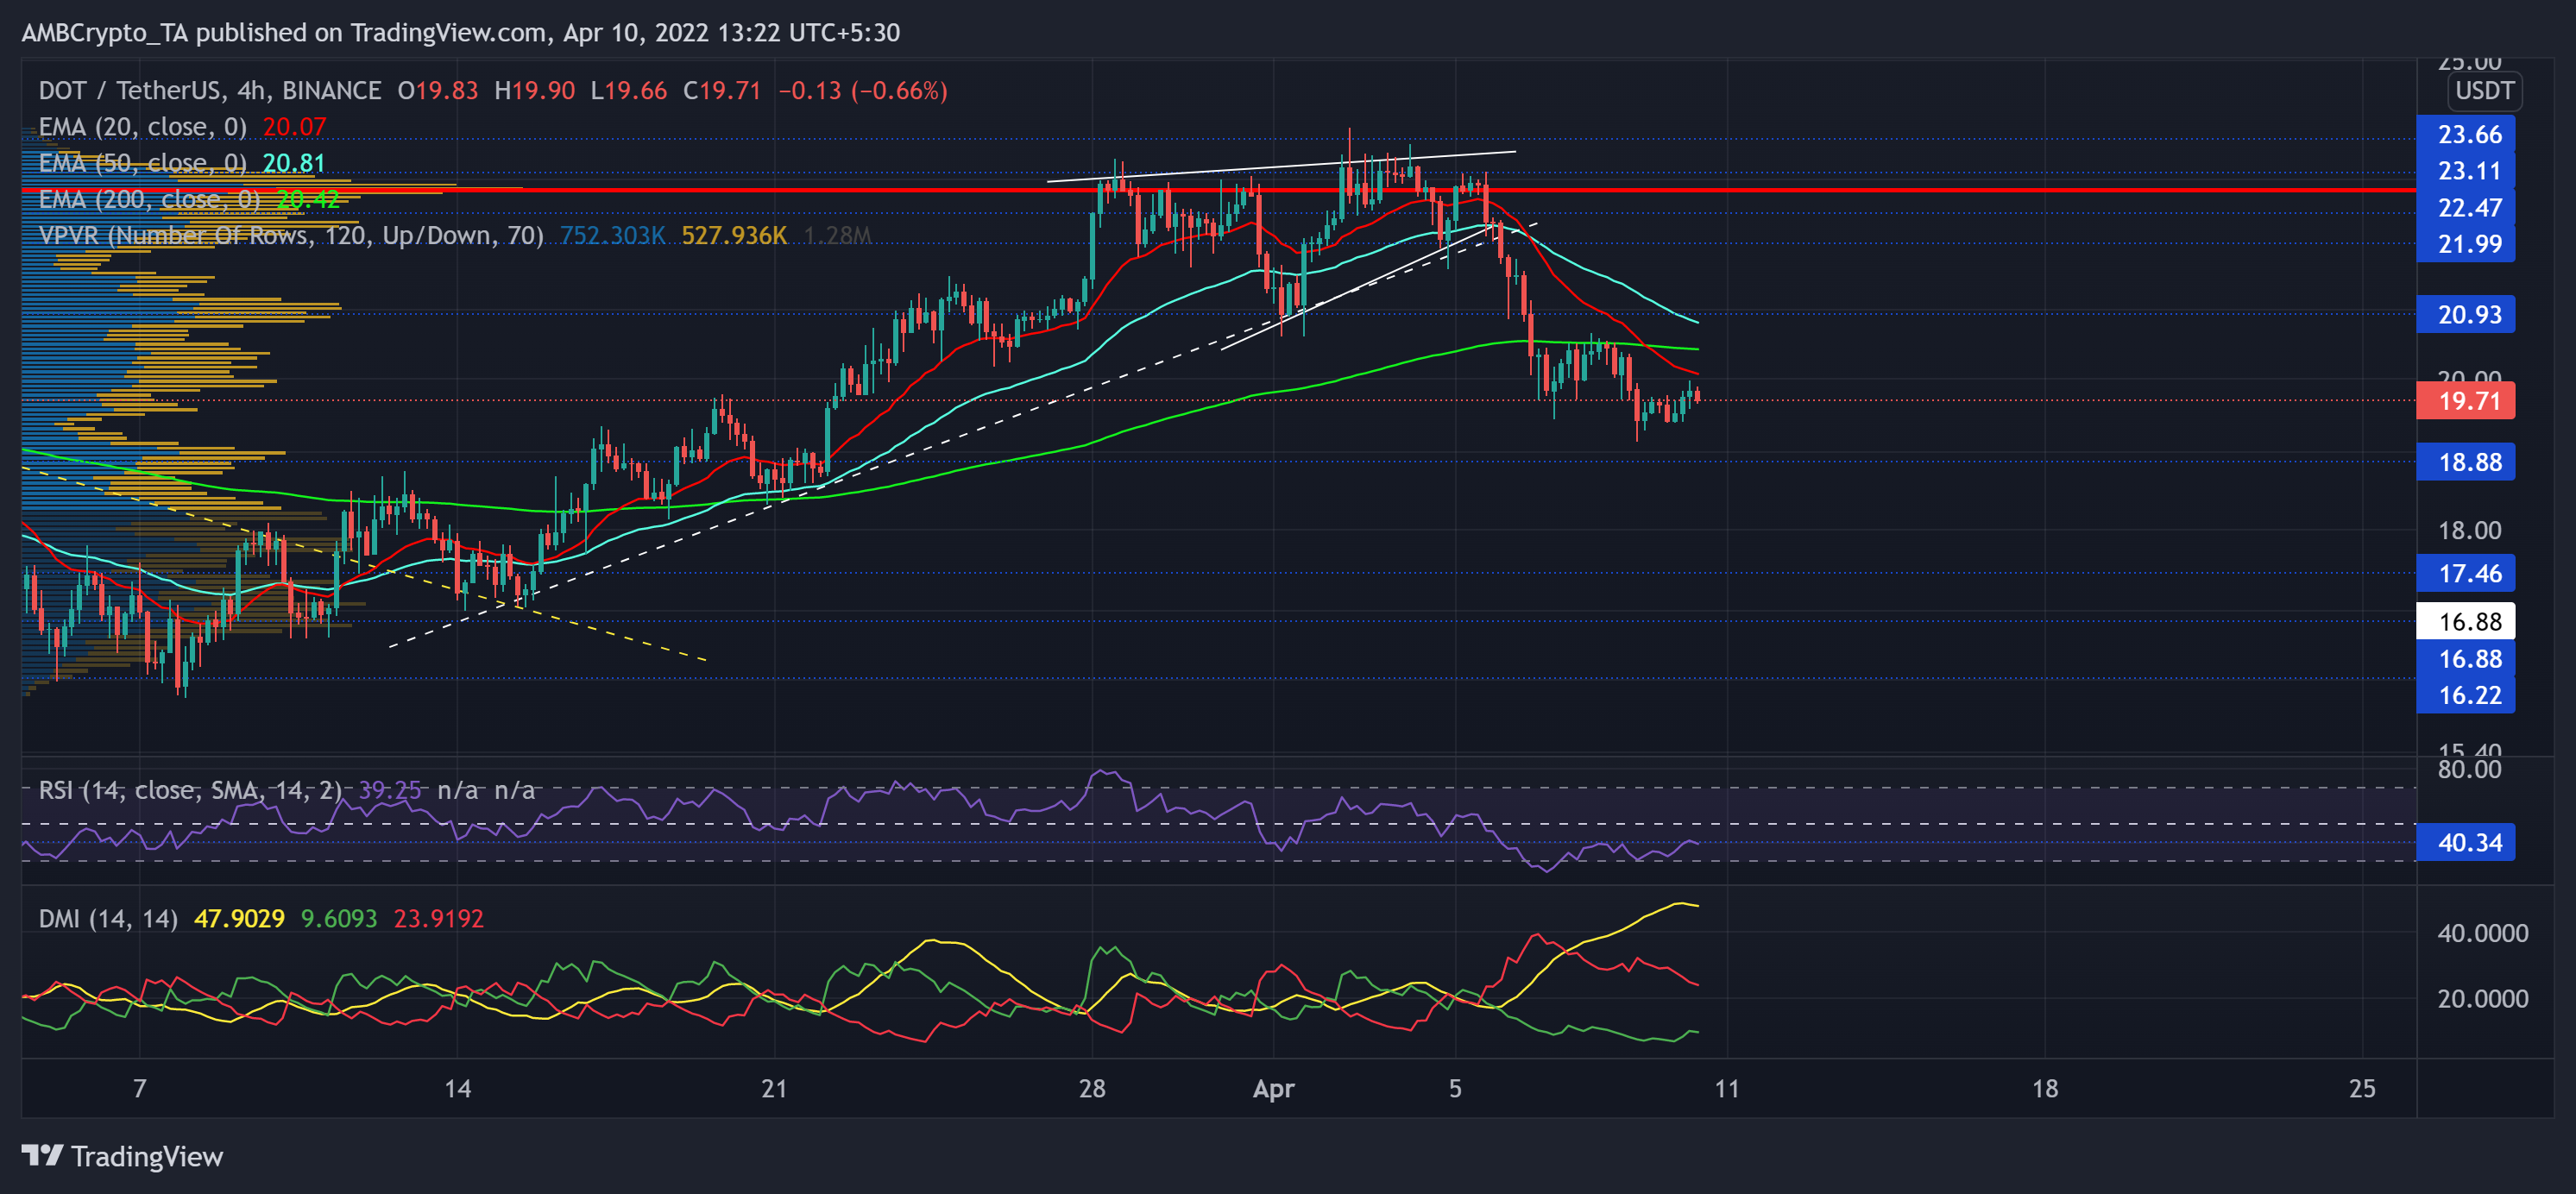Click the EMA (200, close, 0) legend
The image size is (2576, 1194).
pos(149,199)
